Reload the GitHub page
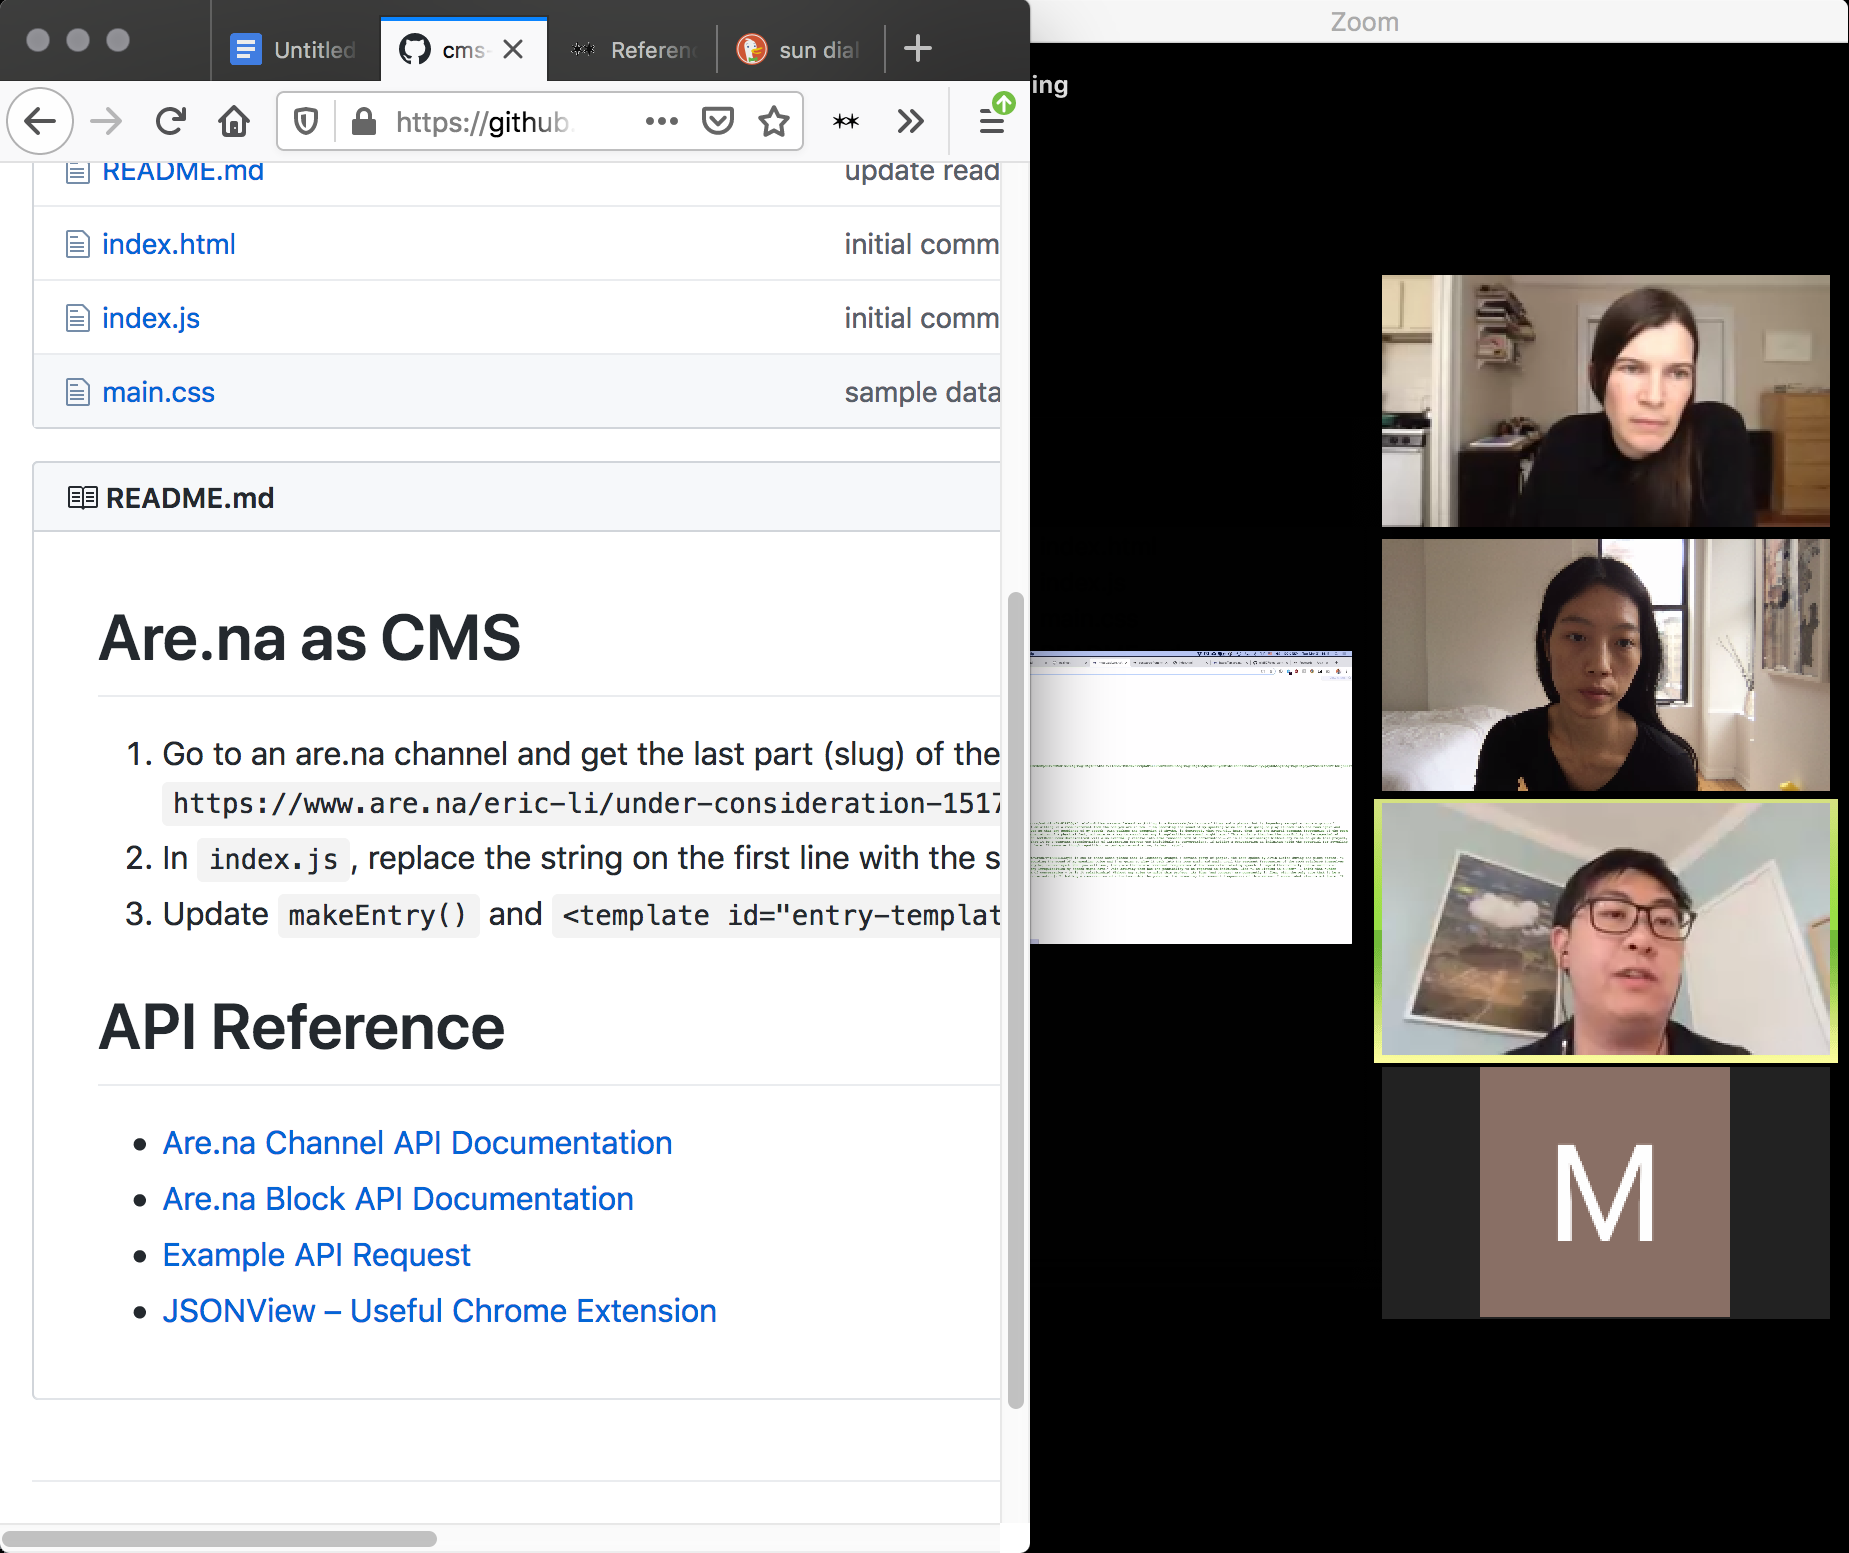The width and height of the screenshot is (1849, 1553). click(x=171, y=122)
